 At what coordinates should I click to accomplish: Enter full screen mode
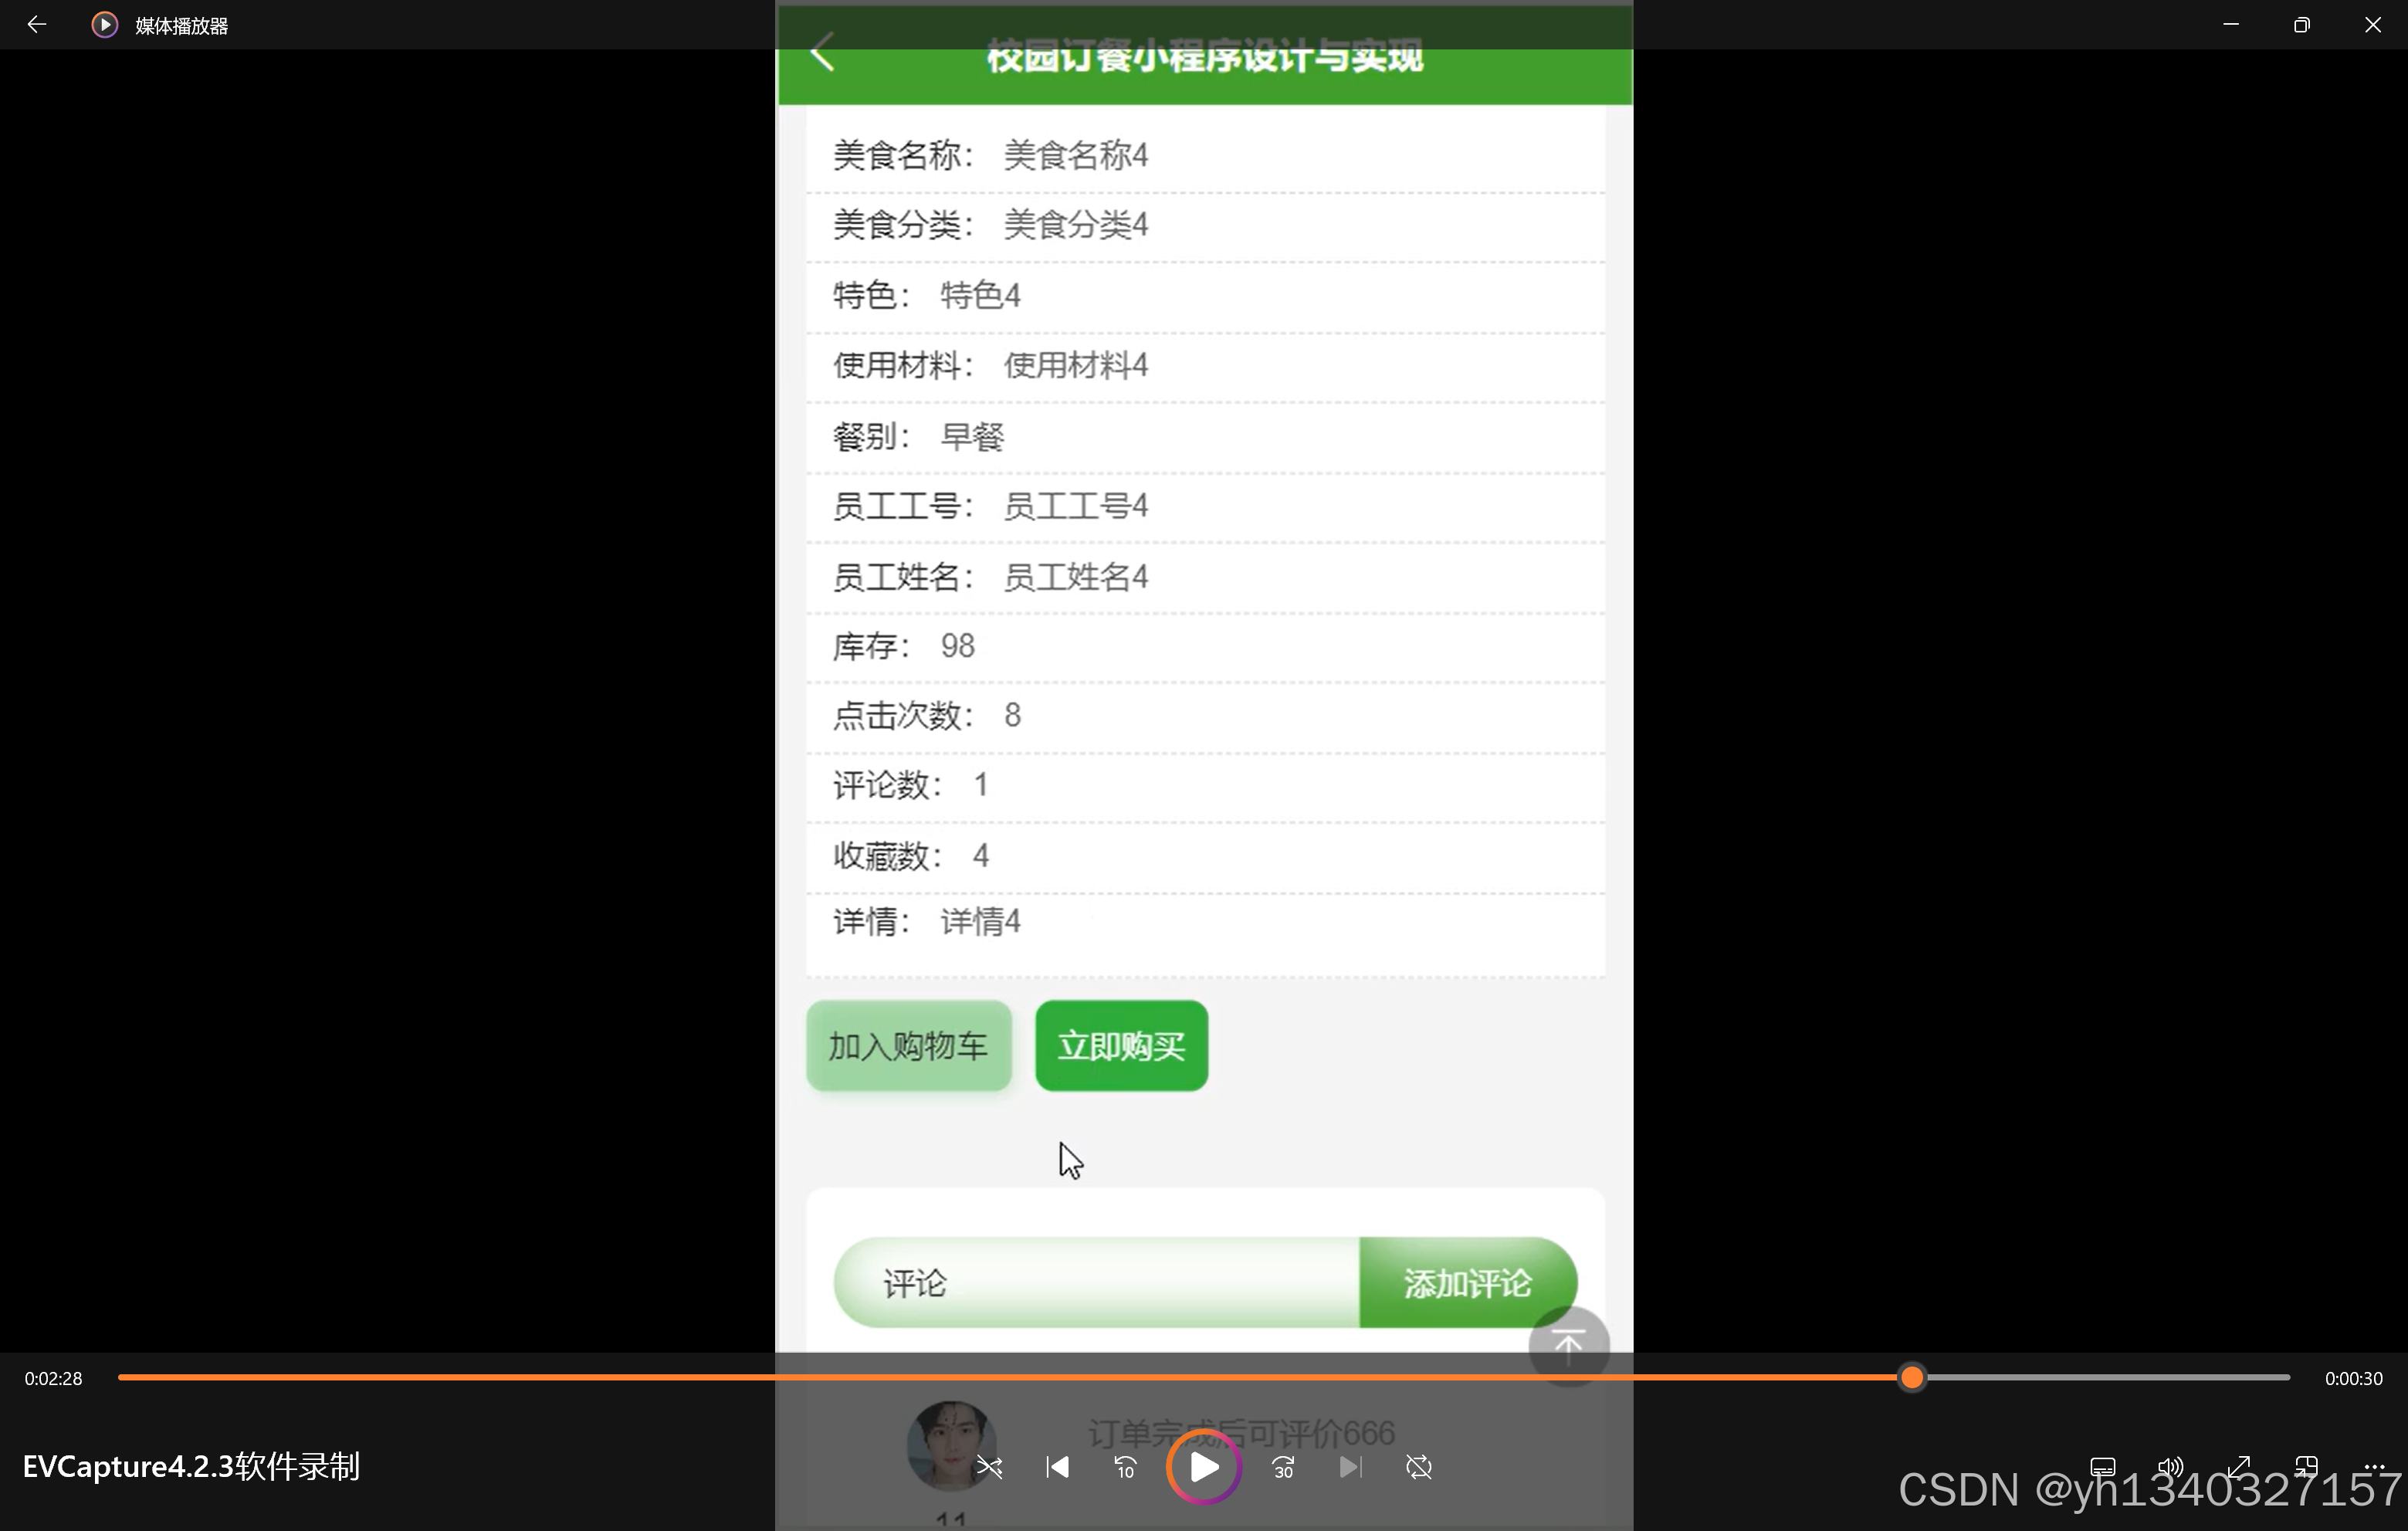(x=2239, y=1467)
